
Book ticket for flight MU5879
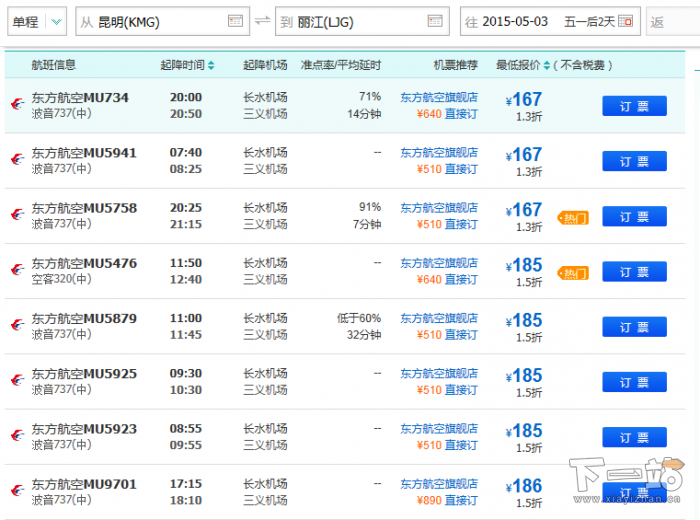[x=634, y=327]
